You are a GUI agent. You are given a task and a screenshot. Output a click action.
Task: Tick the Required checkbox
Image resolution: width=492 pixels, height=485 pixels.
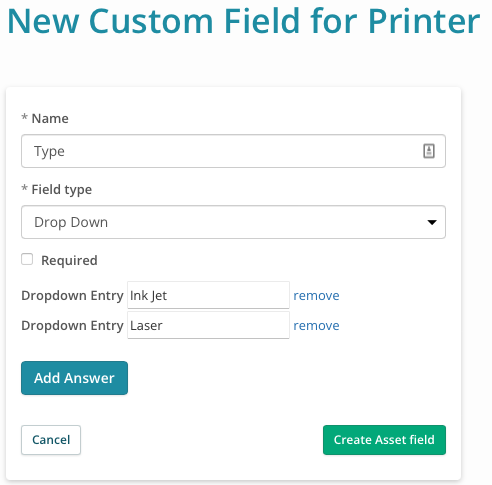pyautogui.click(x=27, y=259)
